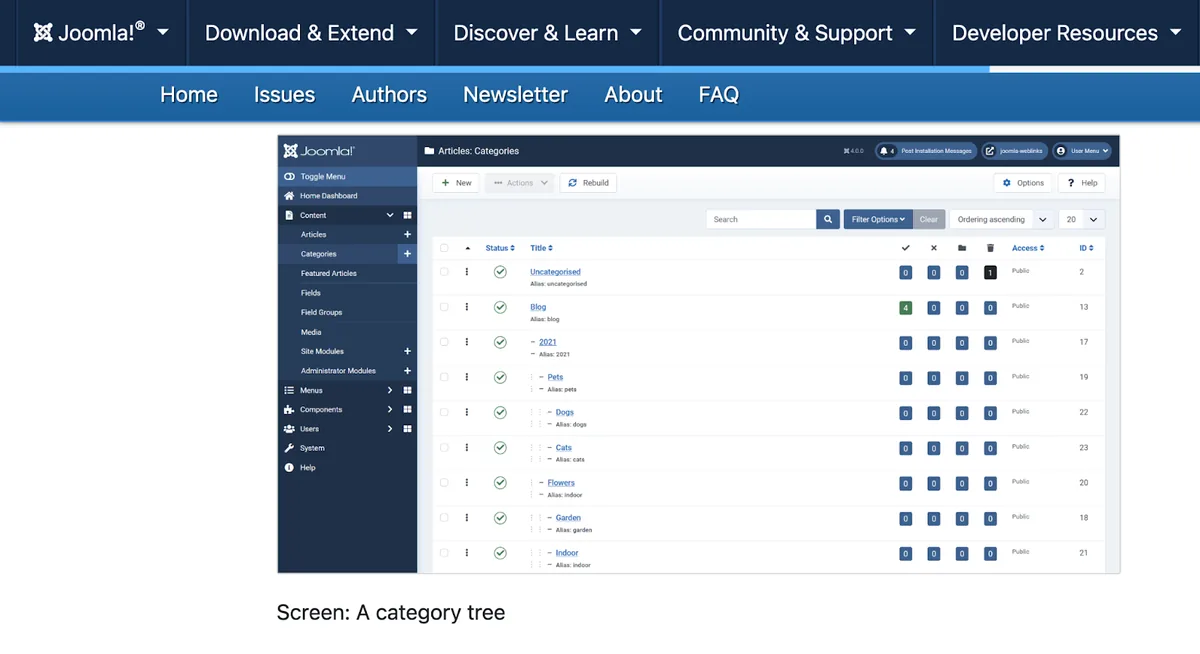The height and width of the screenshot is (654, 1200).
Task: Open the Newsletter menu item
Action: [x=515, y=95]
